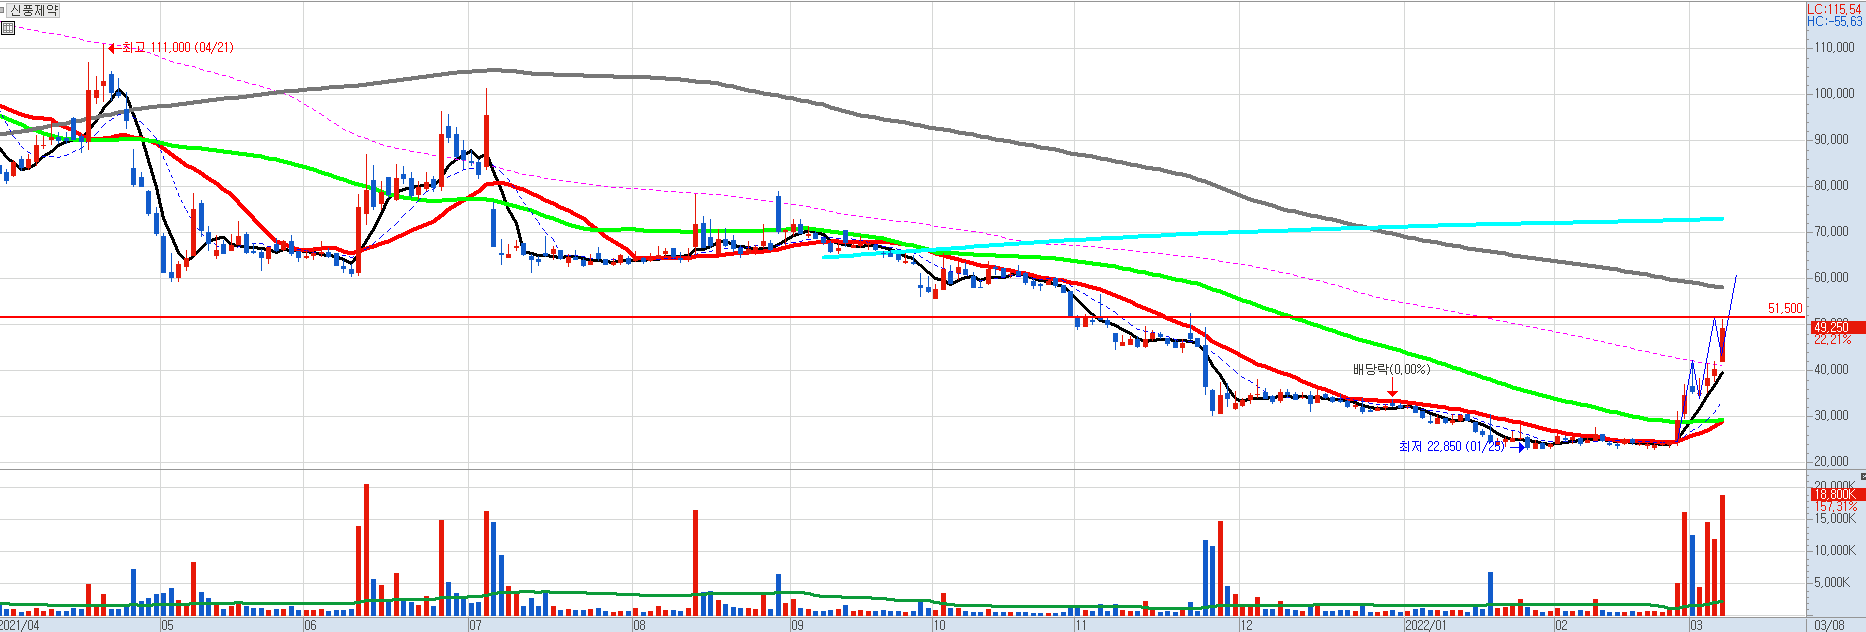Click the tallest red volume bar in June
Image resolution: width=1866 pixels, height=632 pixels.
(366, 548)
